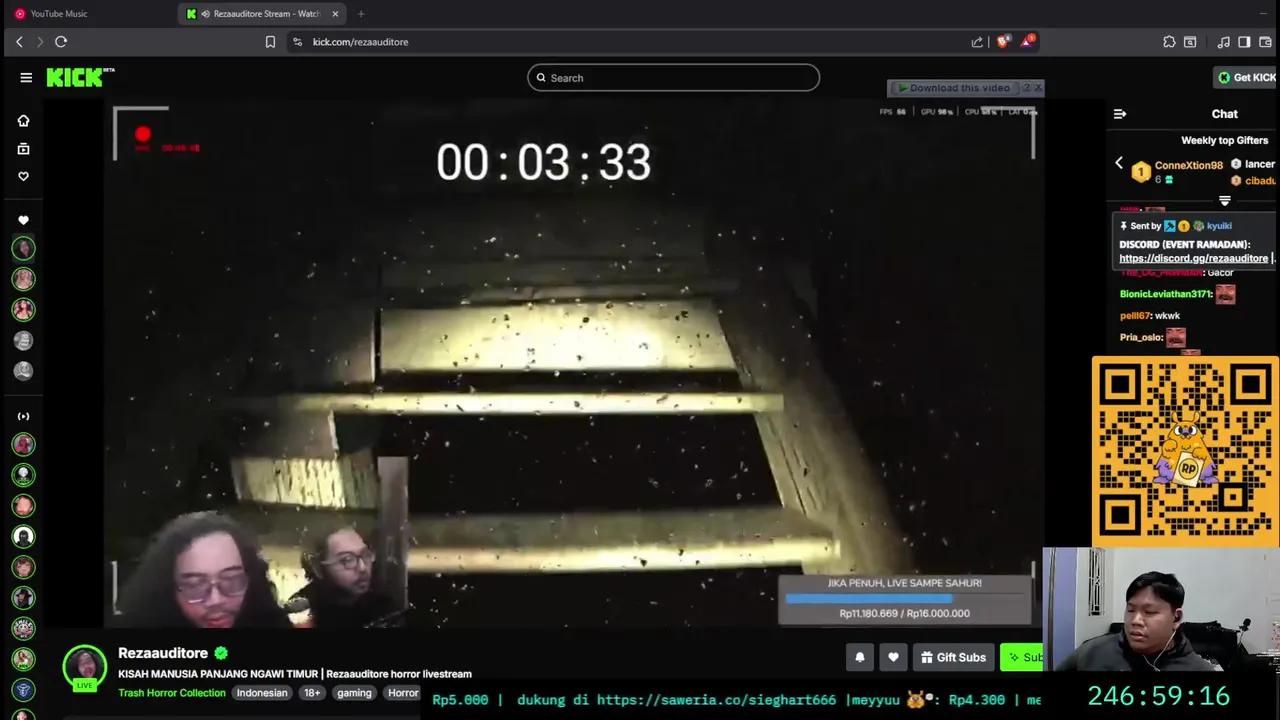Click the Get KICK button
1280x720 pixels.
(1246, 77)
